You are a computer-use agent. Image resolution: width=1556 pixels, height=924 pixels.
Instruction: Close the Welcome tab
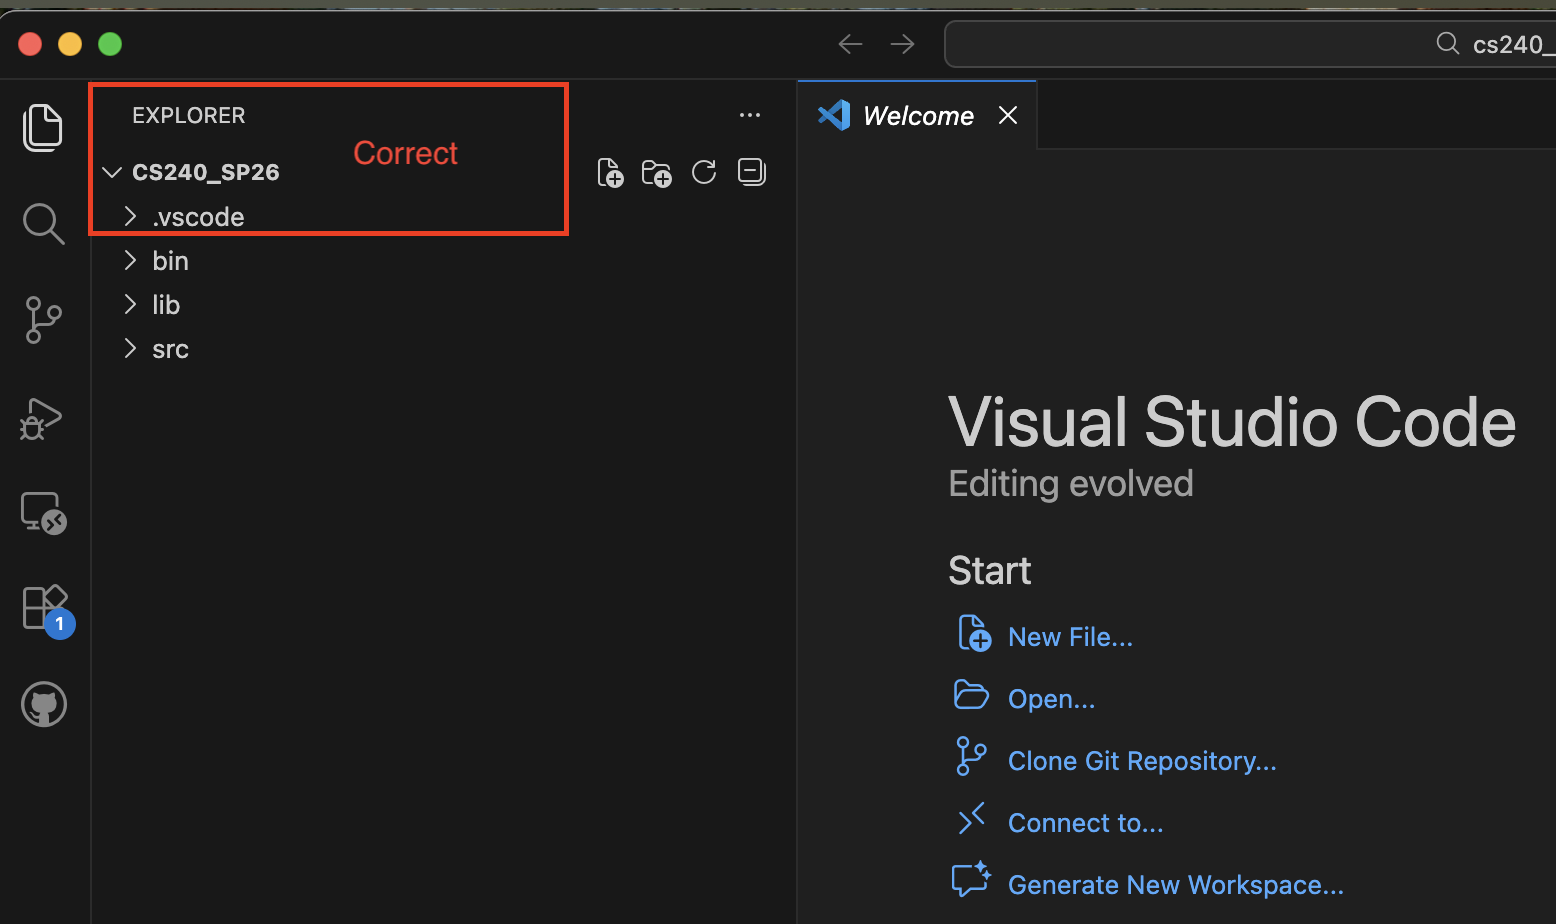click(x=1008, y=116)
